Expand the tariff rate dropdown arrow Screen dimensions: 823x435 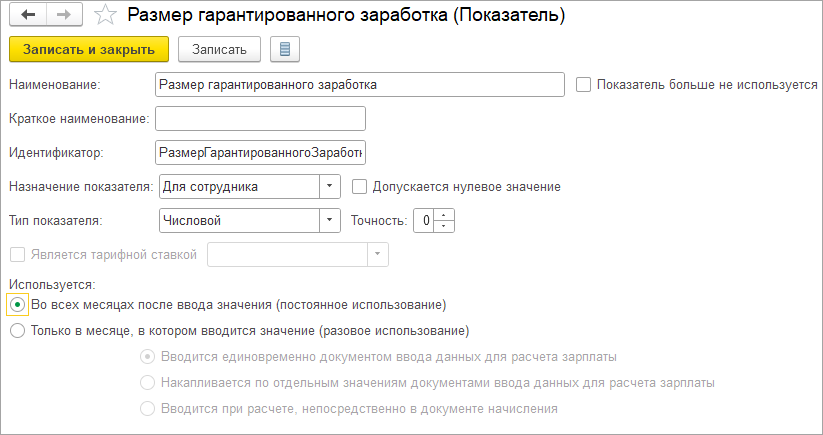377,255
